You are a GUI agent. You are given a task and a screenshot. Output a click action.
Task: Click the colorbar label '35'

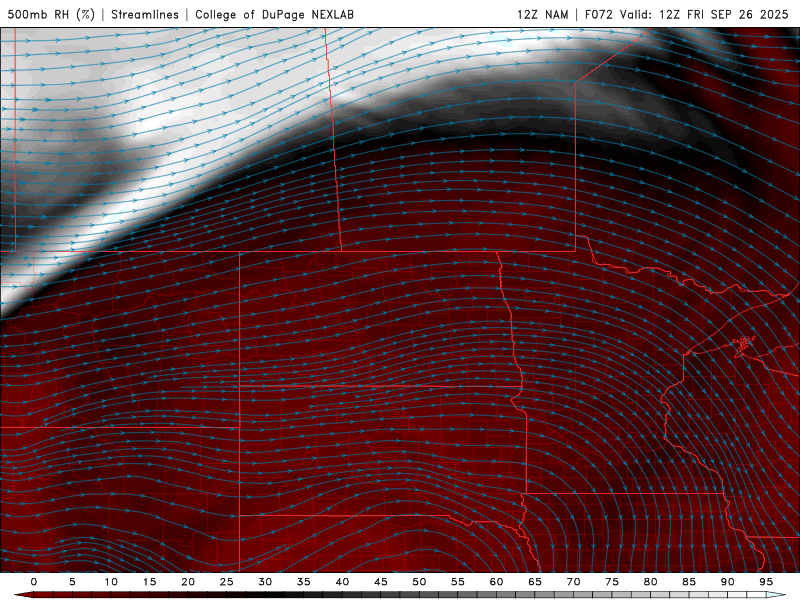click(x=304, y=582)
